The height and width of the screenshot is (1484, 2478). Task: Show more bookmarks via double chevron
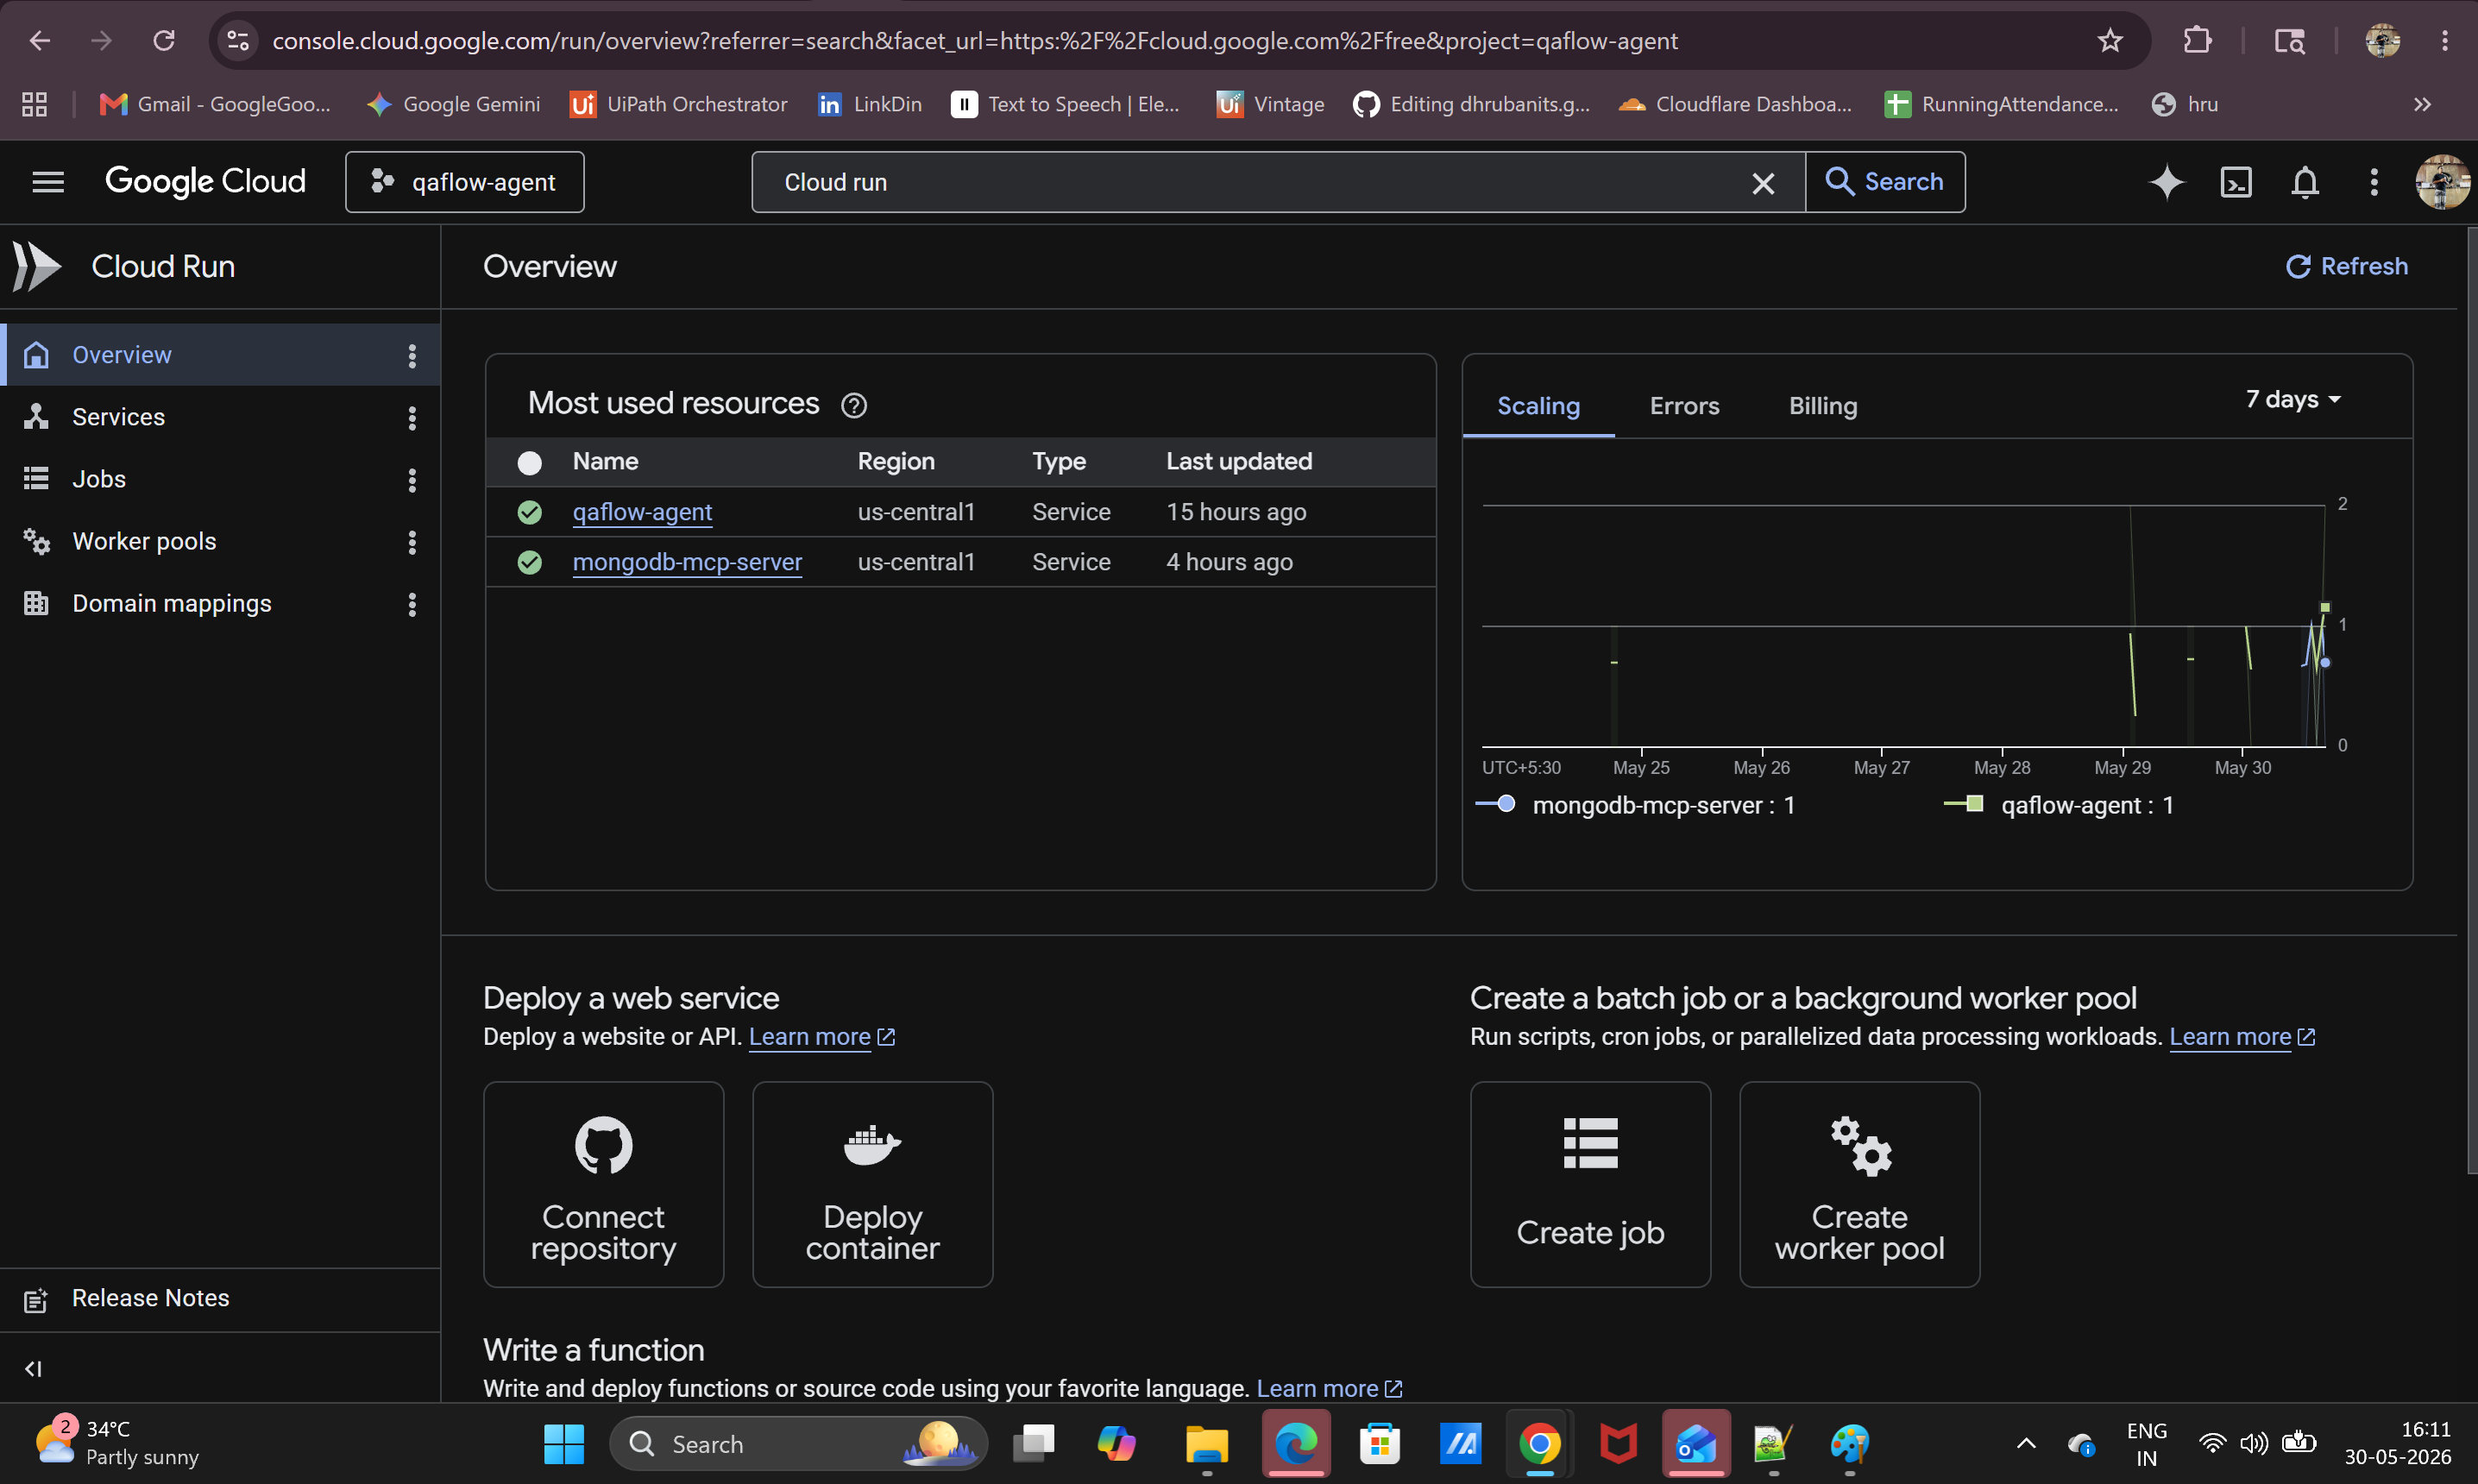tap(2421, 104)
